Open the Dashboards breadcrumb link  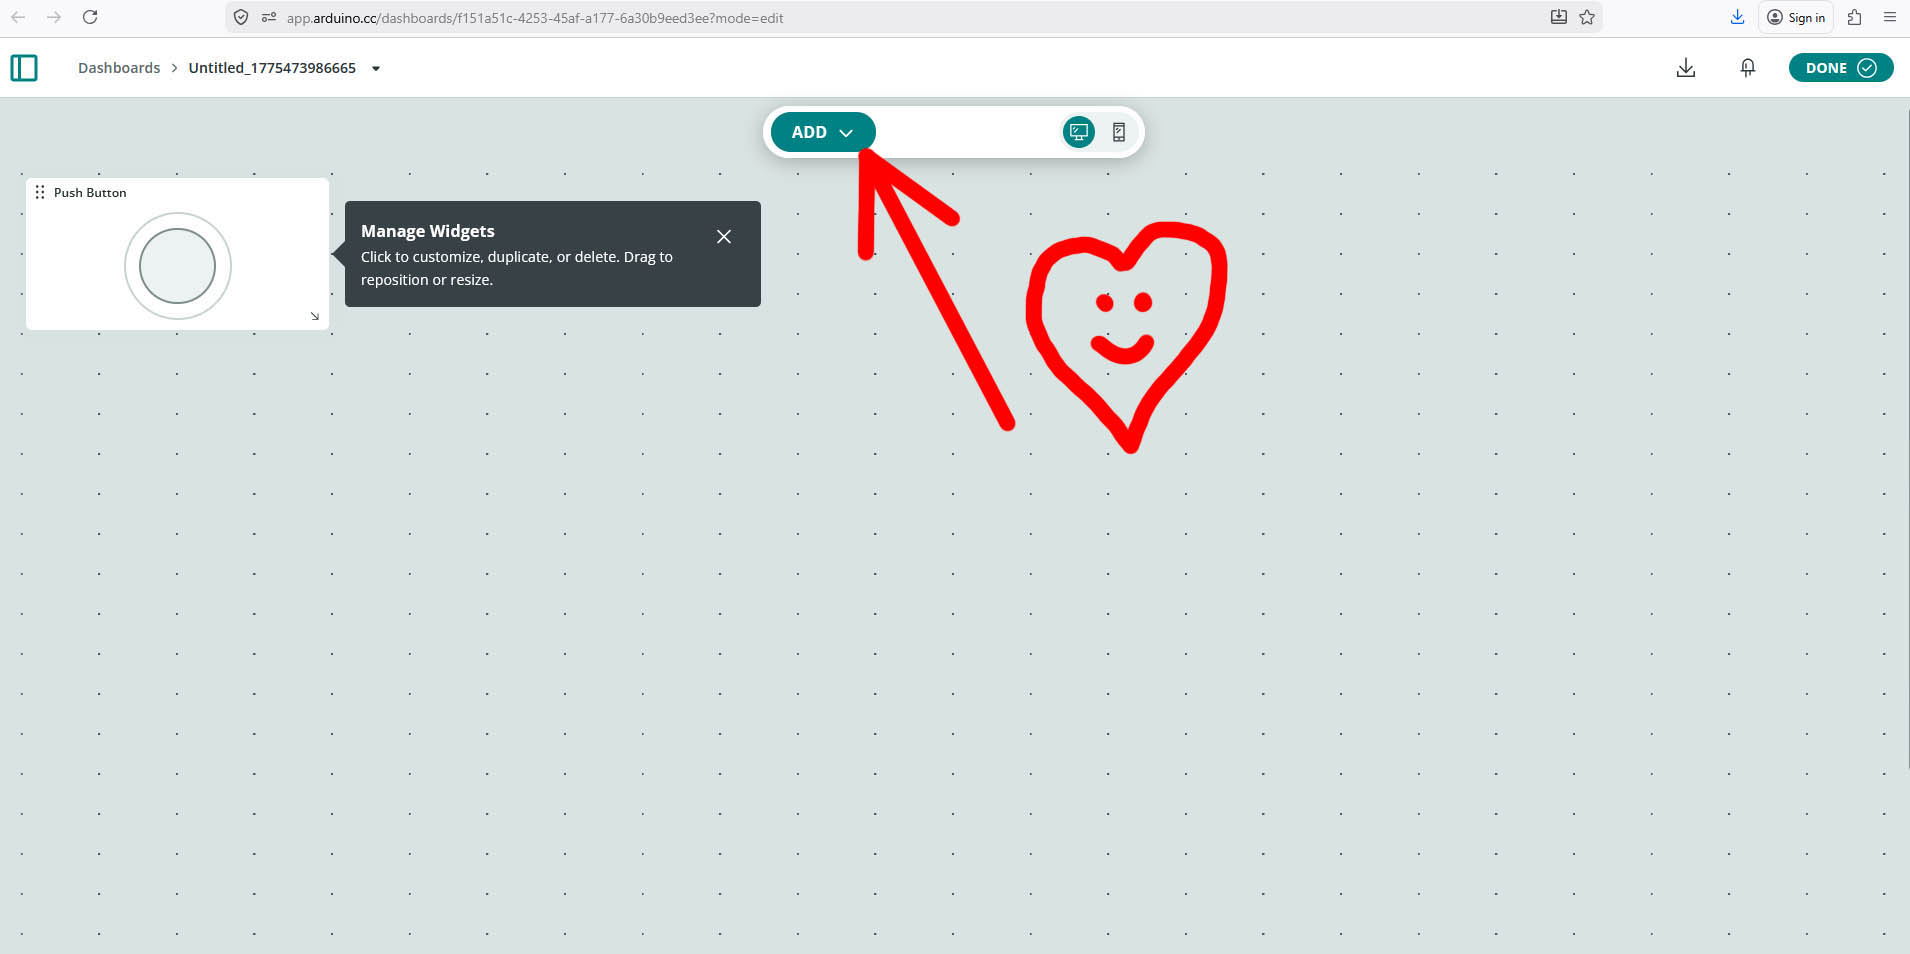(x=119, y=68)
